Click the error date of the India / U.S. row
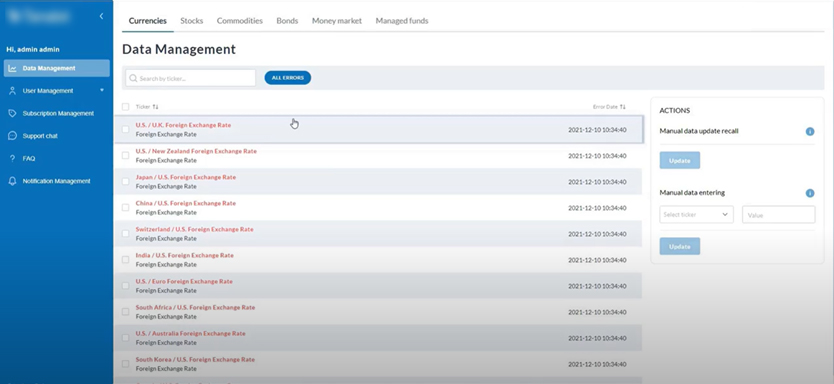The height and width of the screenshot is (384, 834). (x=597, y=260)
